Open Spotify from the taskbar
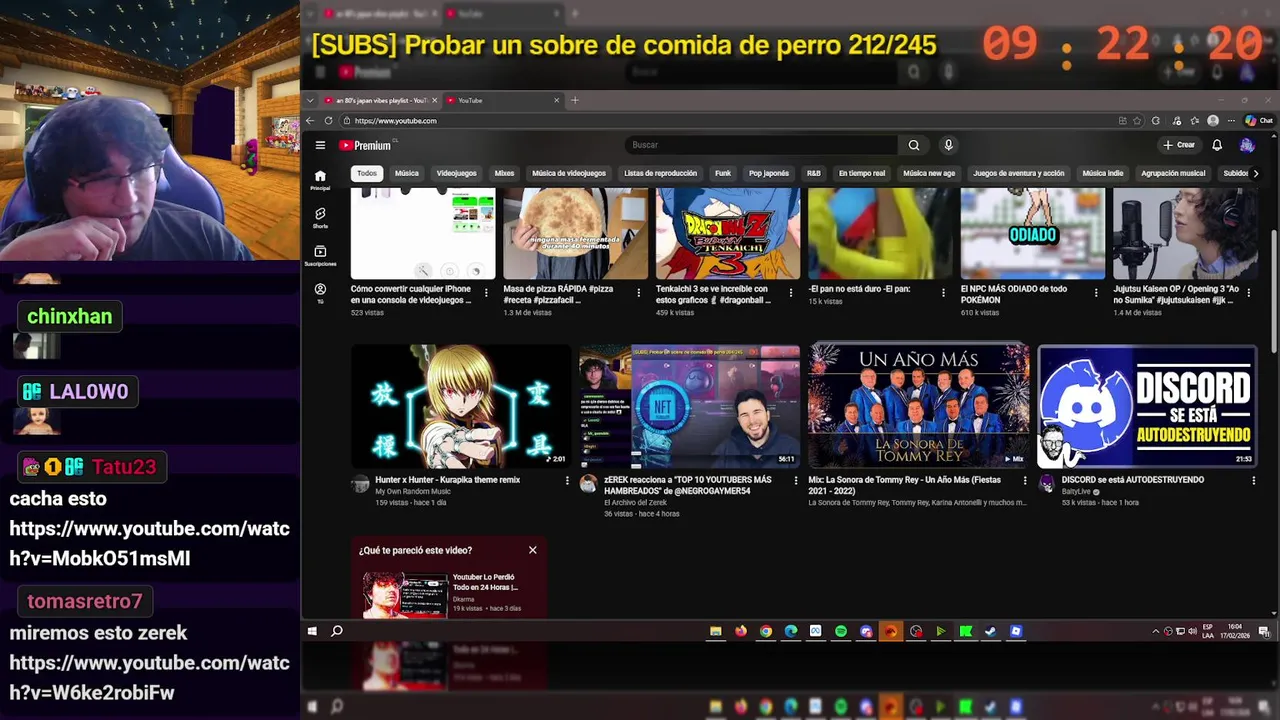Viewport: 1280px width, 720px height. click(x=840, y=631)
